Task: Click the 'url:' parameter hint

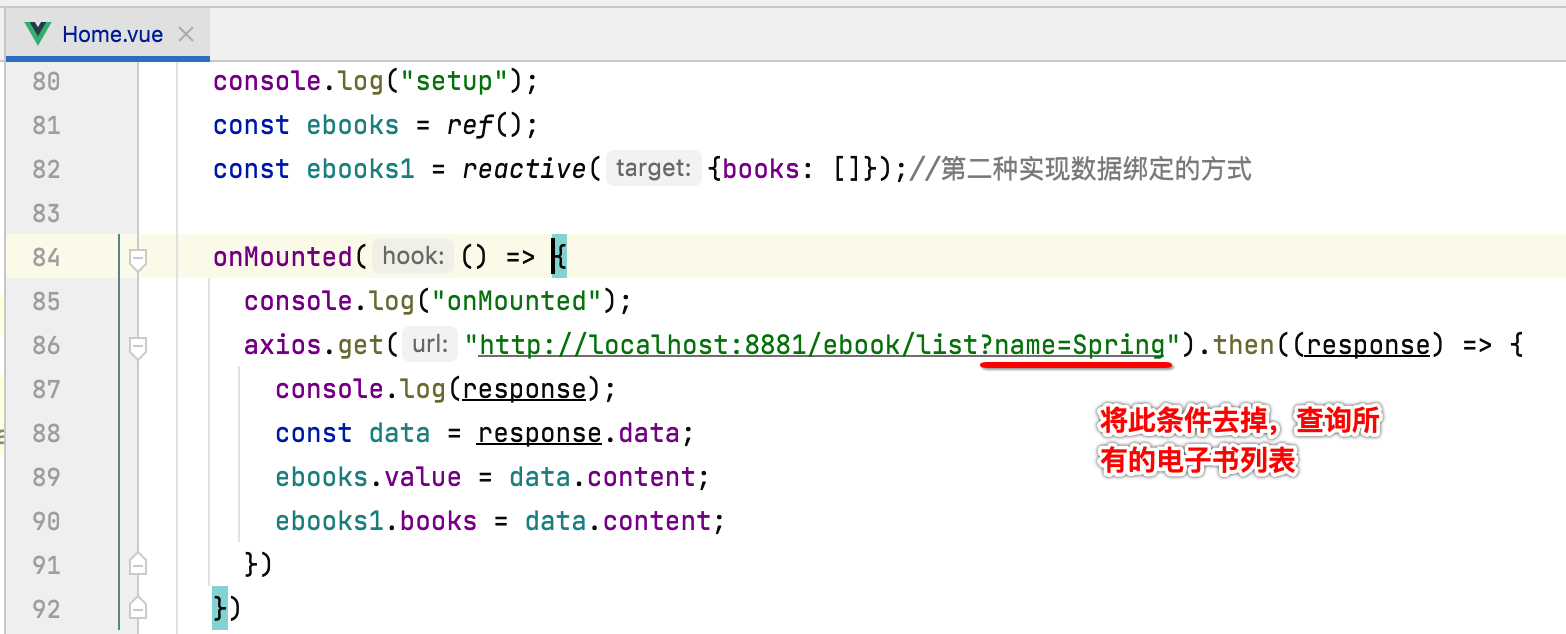Action: click(430, 345)
